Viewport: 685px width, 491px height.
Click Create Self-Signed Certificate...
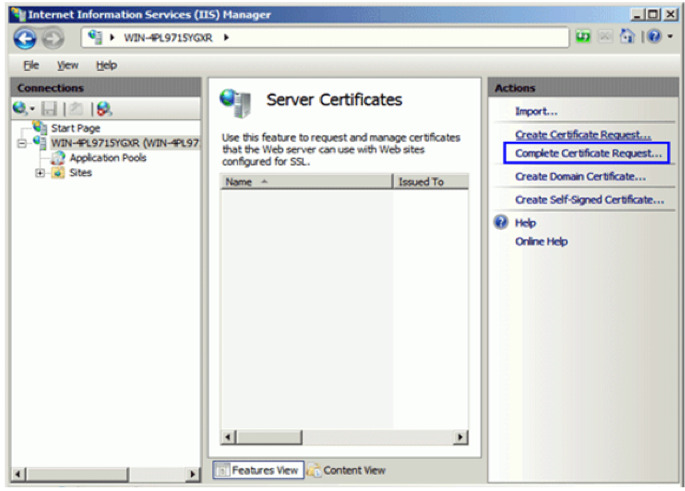[x=589, y=200]
